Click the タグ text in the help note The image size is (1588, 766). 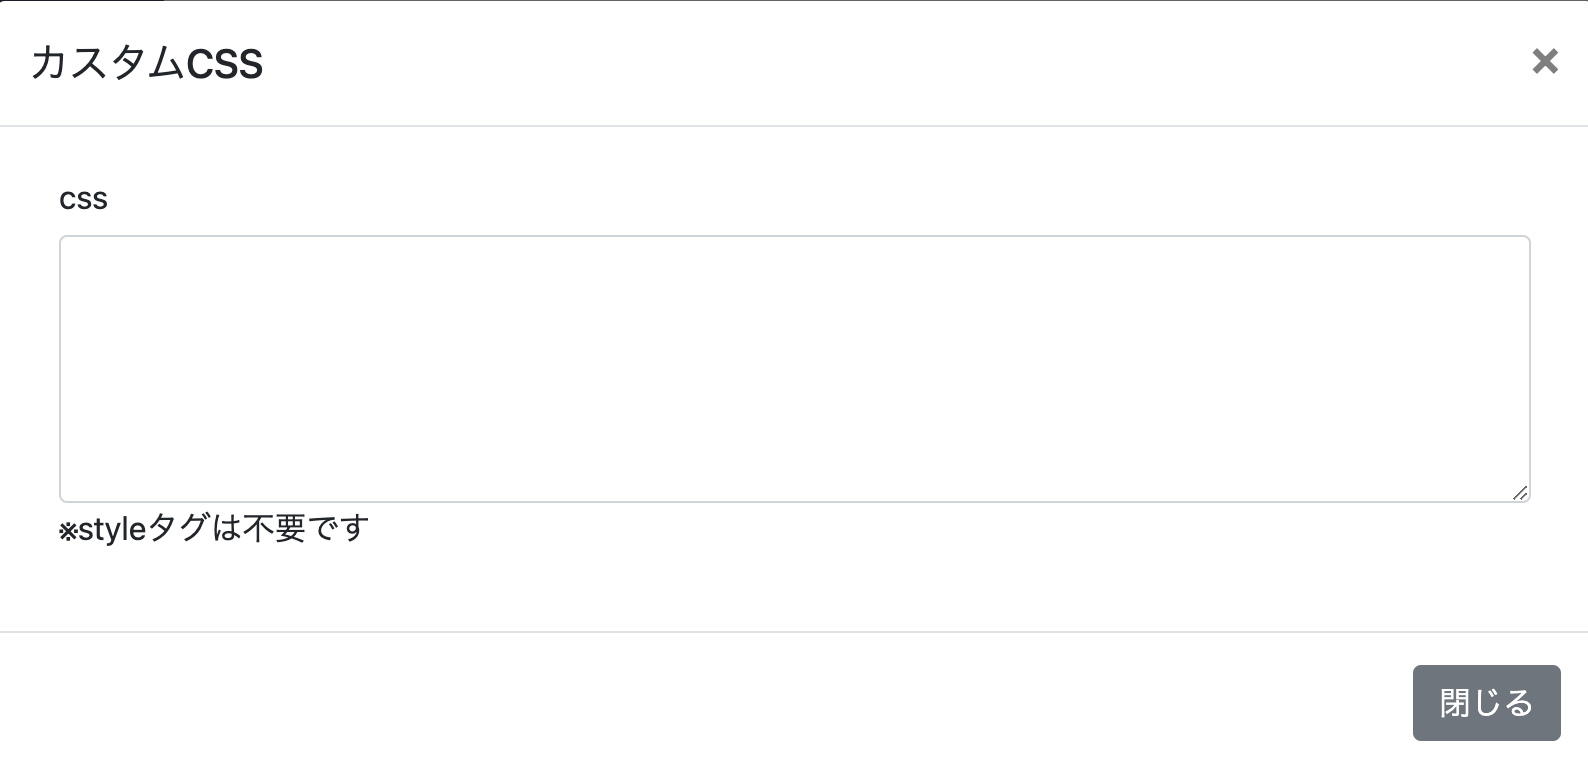coord(179,528)
